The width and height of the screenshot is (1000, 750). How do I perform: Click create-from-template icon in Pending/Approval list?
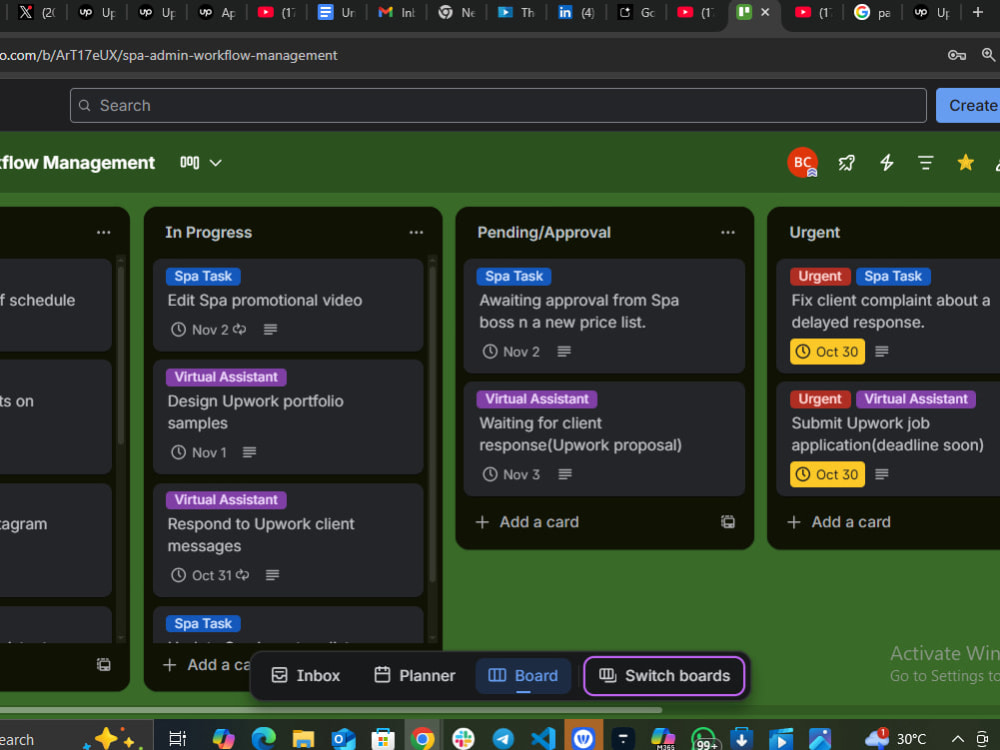[x=728, y=522]
